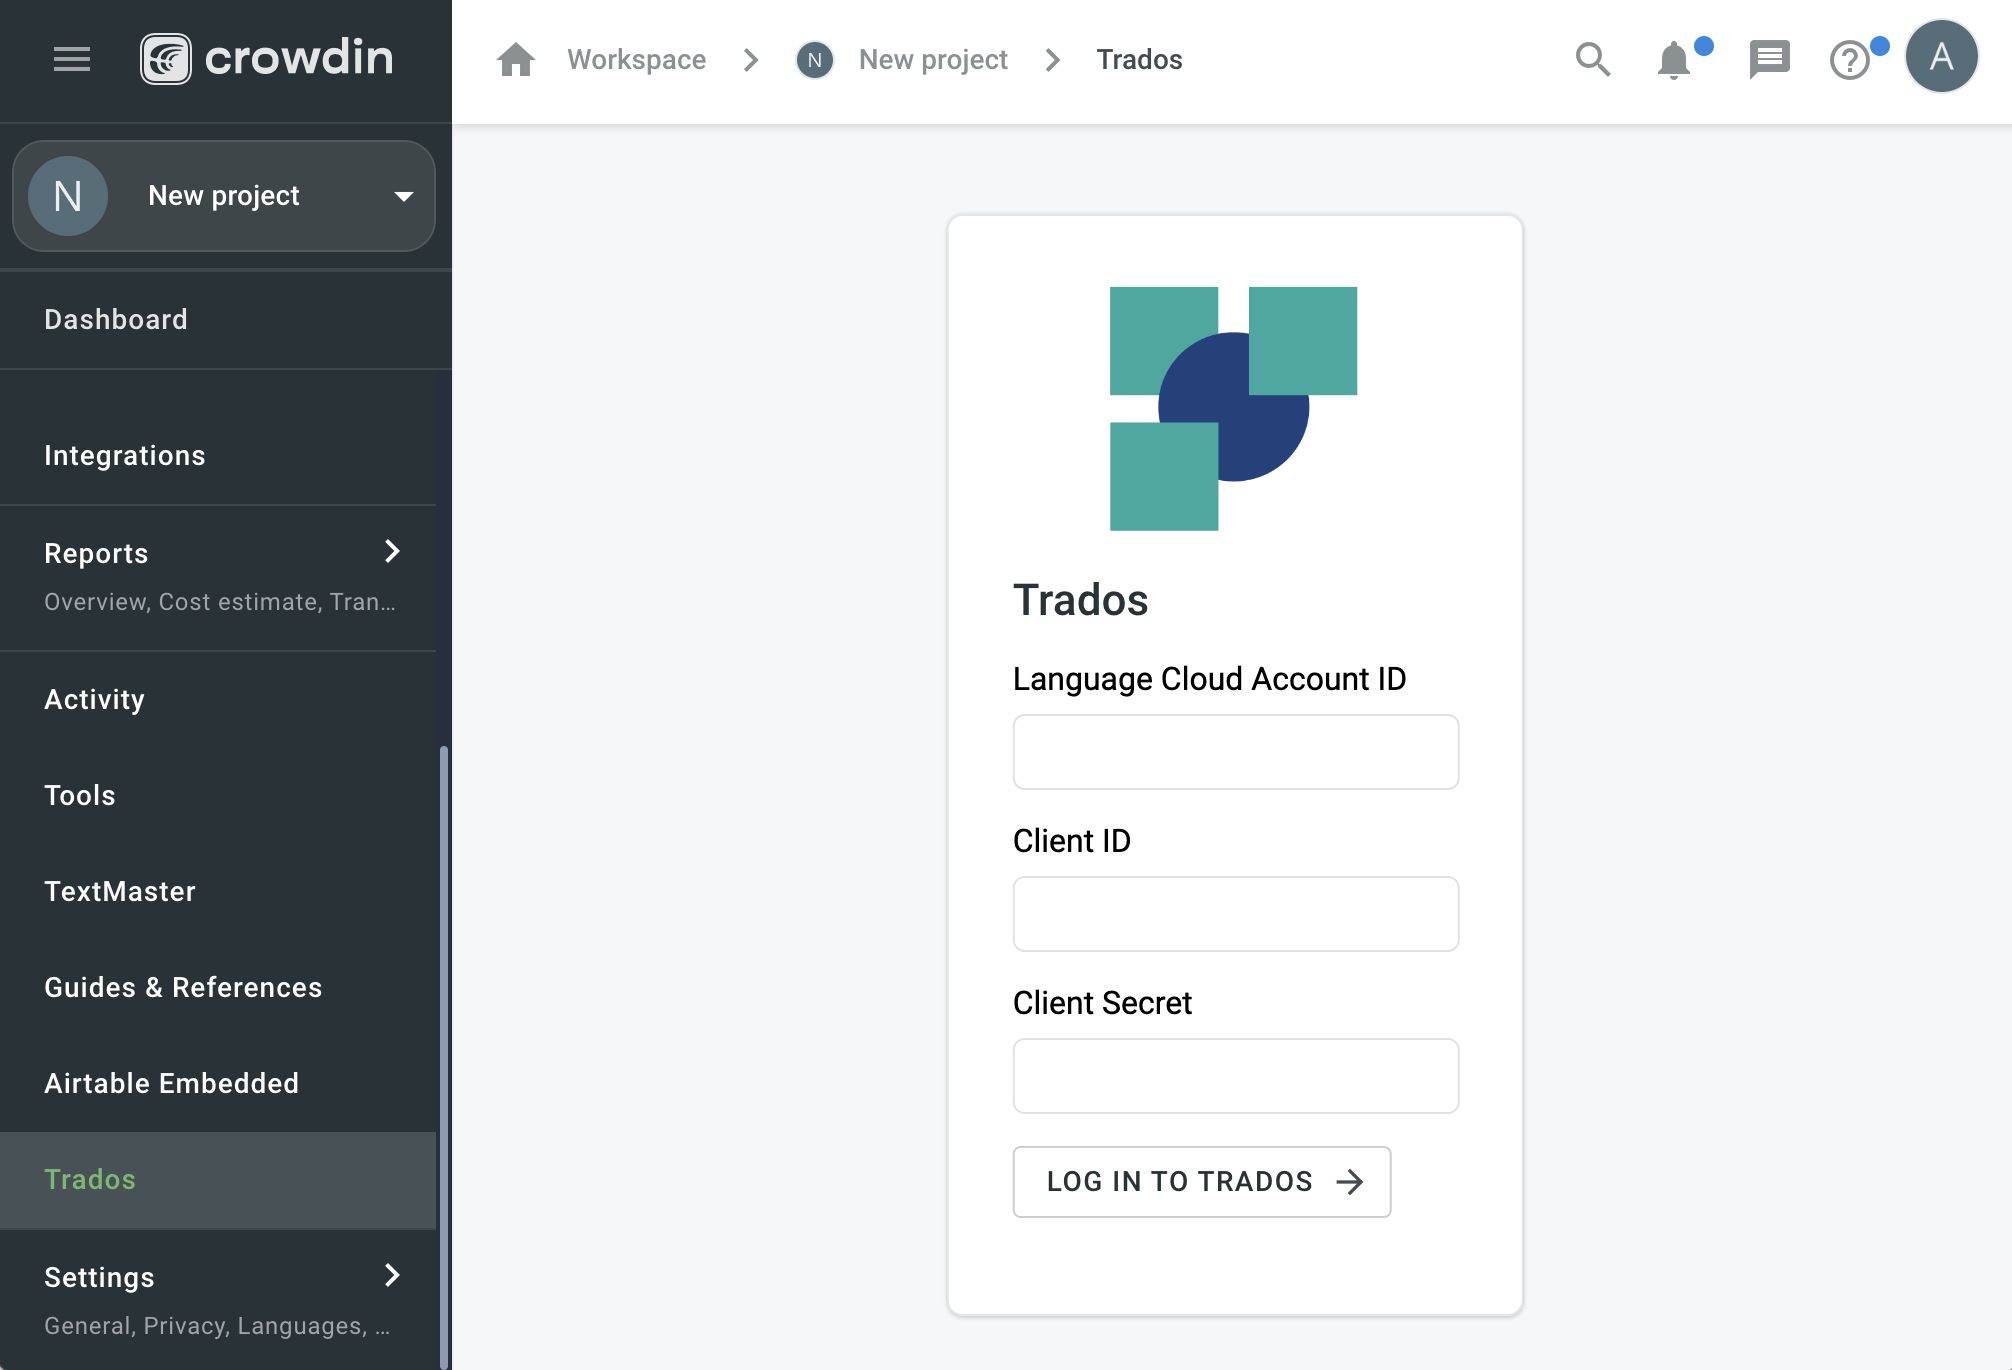Focus the Client ID field
This screenshot has height=1370, width=2012.
pyautogui.click(x=1236, y=914)
